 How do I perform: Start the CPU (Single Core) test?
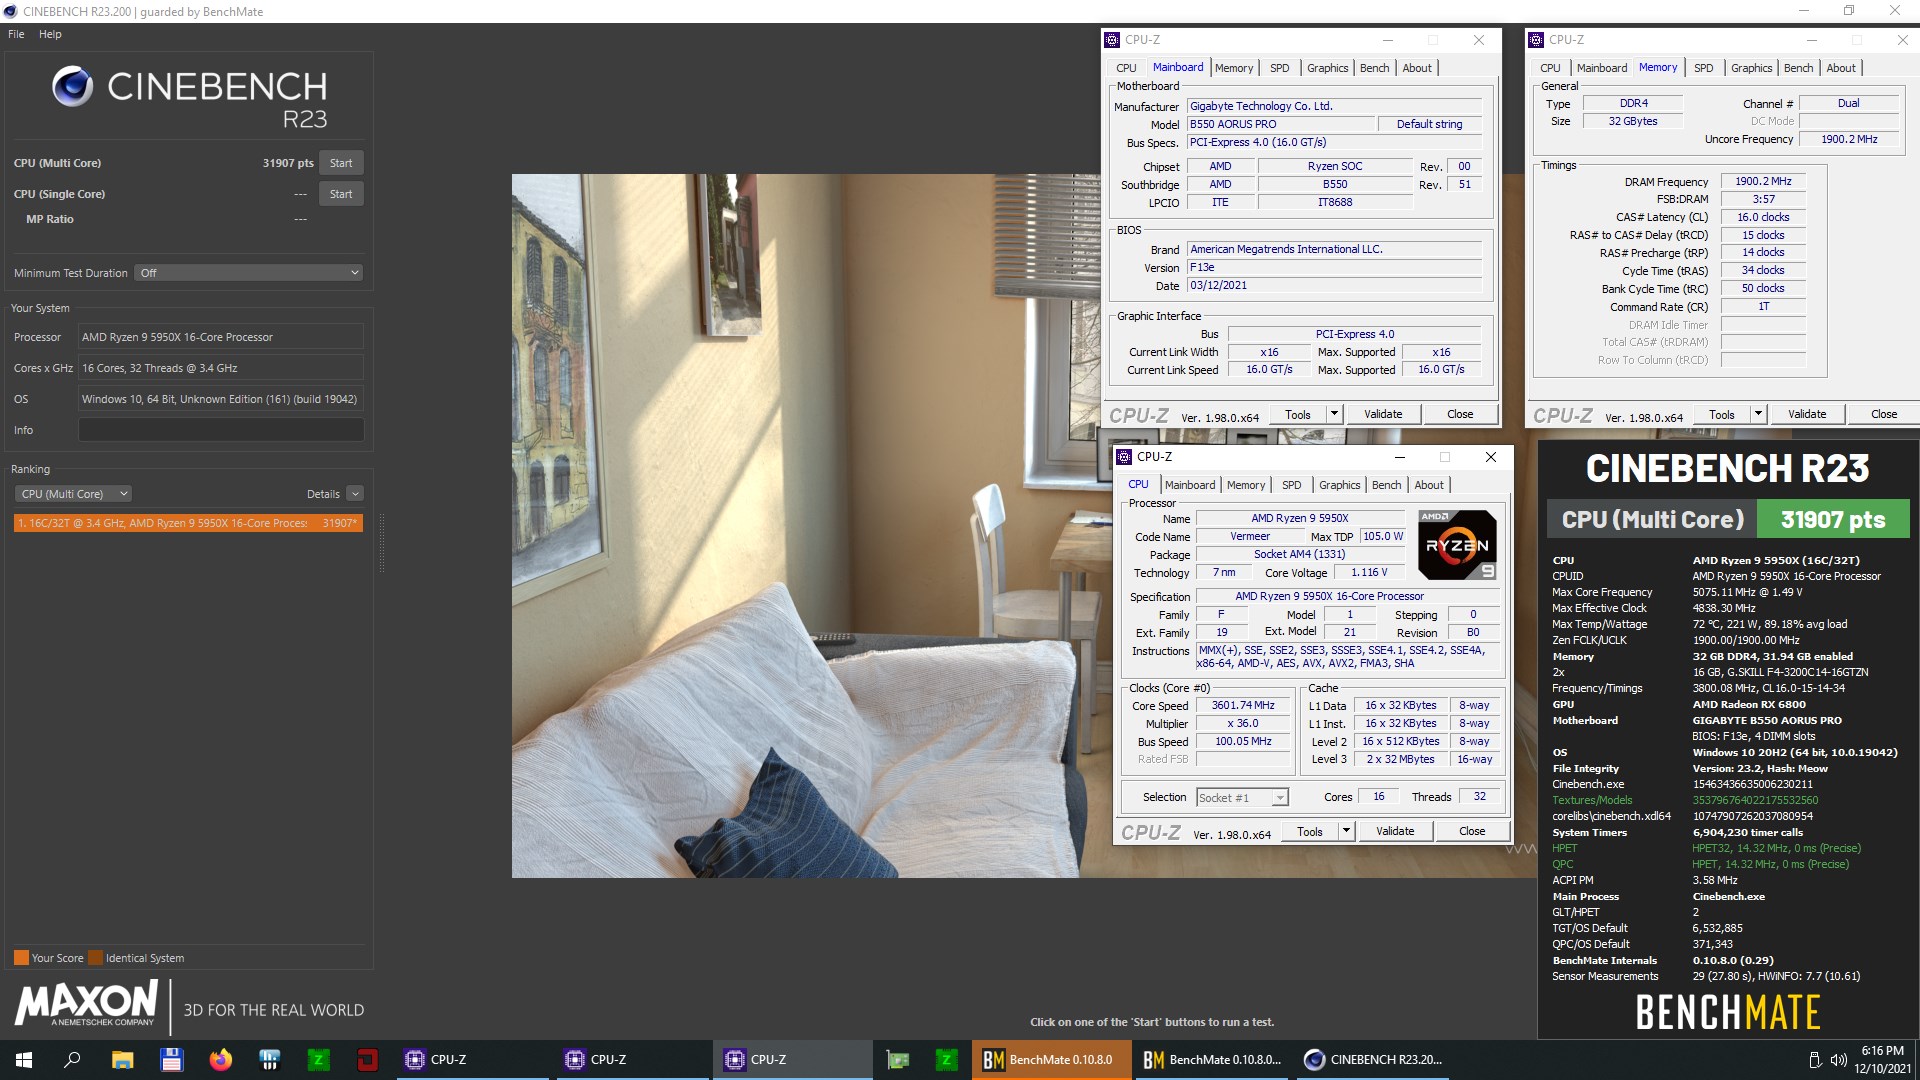[x=341, y=194]
